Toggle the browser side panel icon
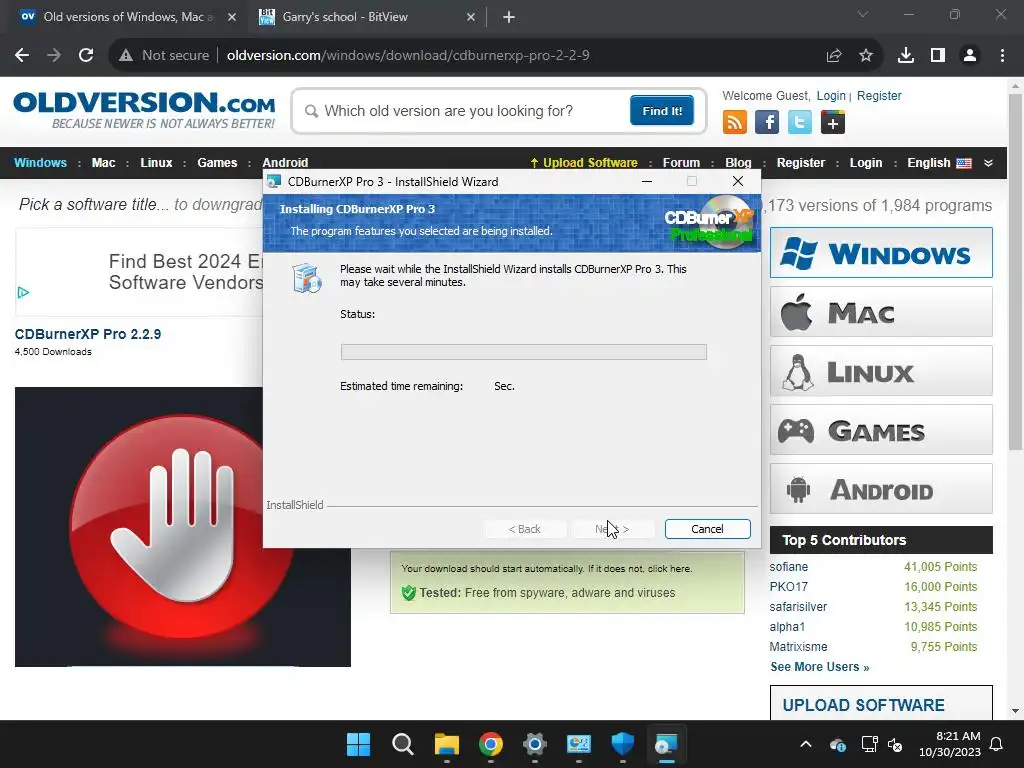The width and height of the screenshot is (1024, 768). (x=938, y=56)
